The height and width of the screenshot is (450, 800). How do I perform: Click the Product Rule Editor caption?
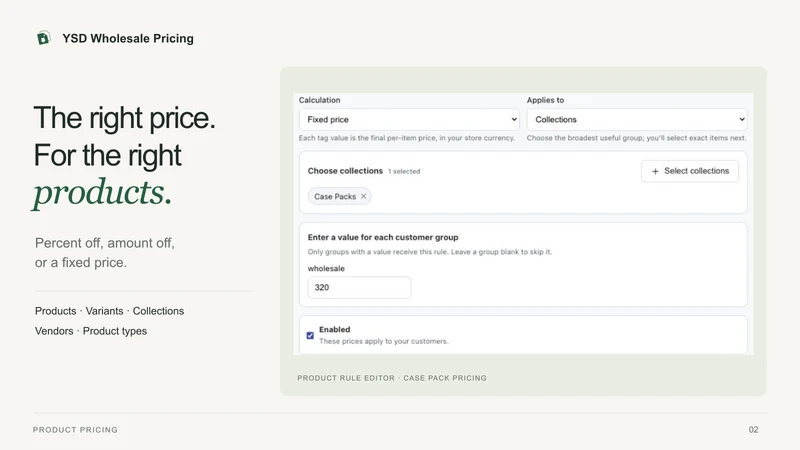(392, 378)
